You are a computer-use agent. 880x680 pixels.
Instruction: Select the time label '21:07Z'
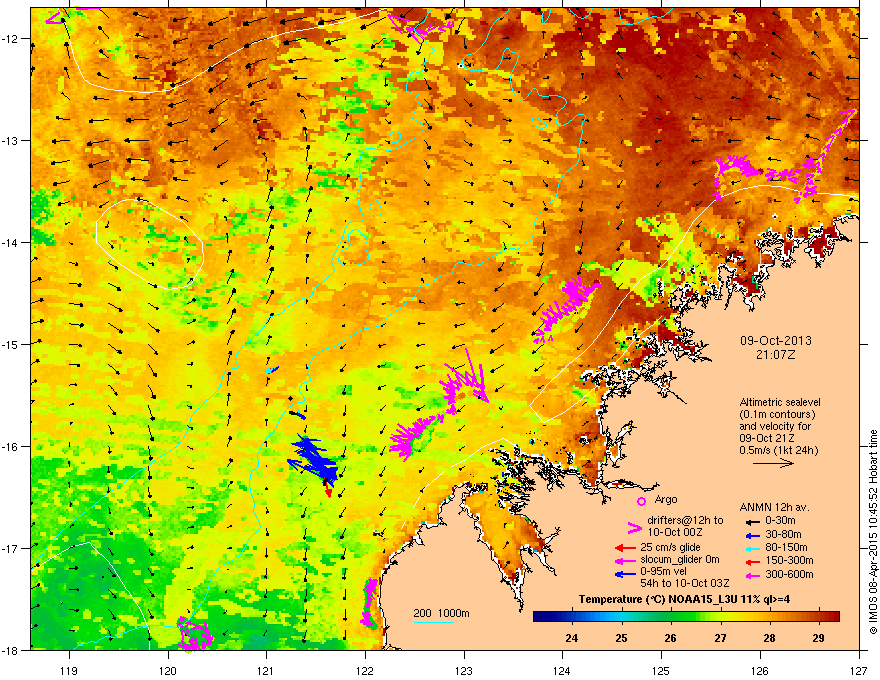(x=776, y=355)
